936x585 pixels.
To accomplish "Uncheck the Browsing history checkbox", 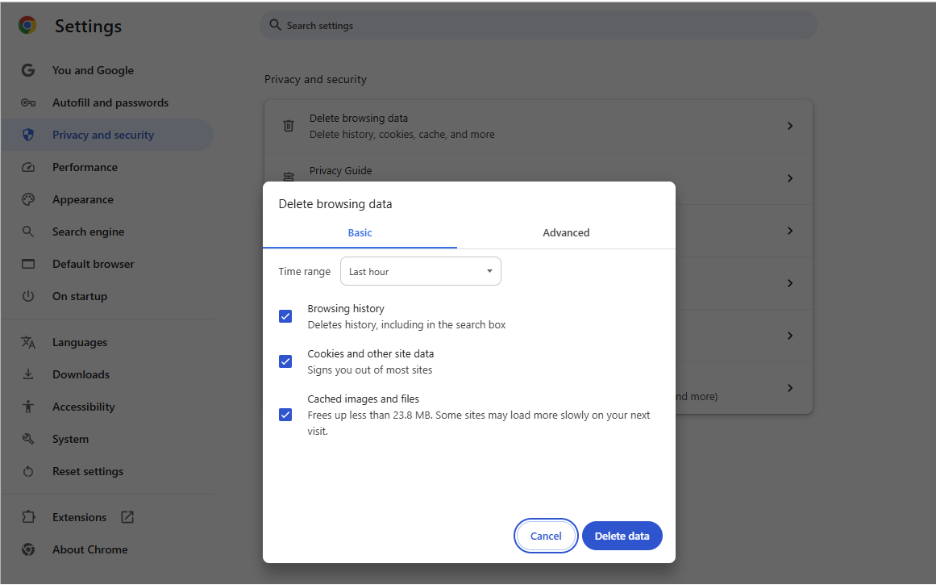I will [x=285, y=316].
